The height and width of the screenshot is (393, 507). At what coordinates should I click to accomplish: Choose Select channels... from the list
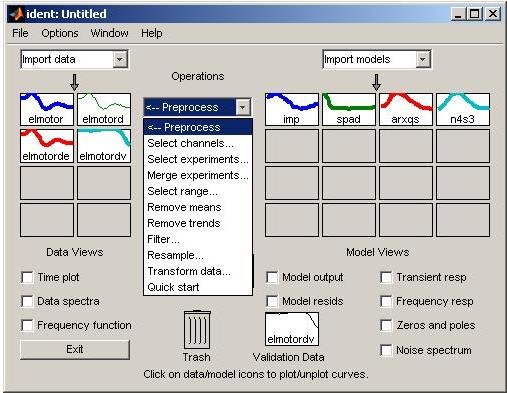[198, 143]
